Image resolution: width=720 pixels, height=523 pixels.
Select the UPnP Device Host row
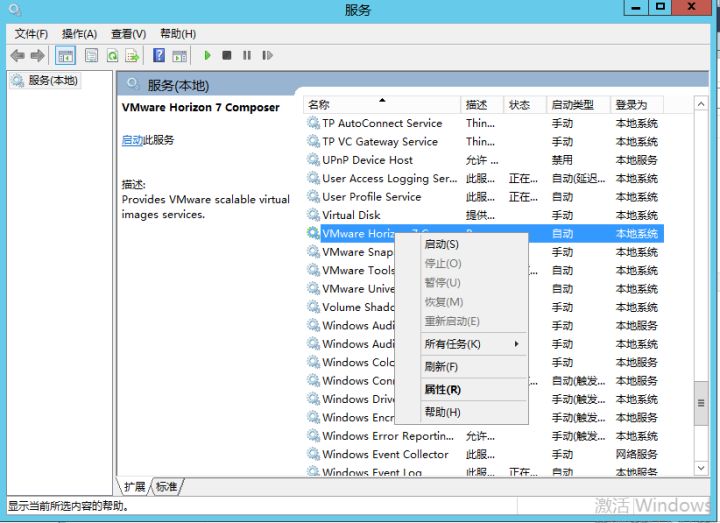[484, 160]
